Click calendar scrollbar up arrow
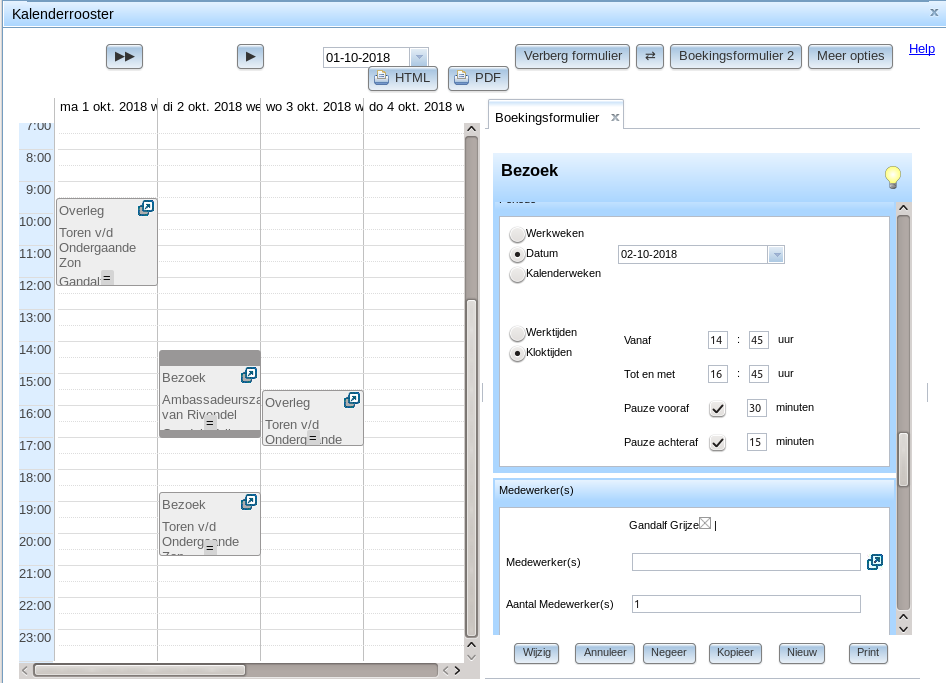The image size is (946, 683). click(x=472, y=129)
